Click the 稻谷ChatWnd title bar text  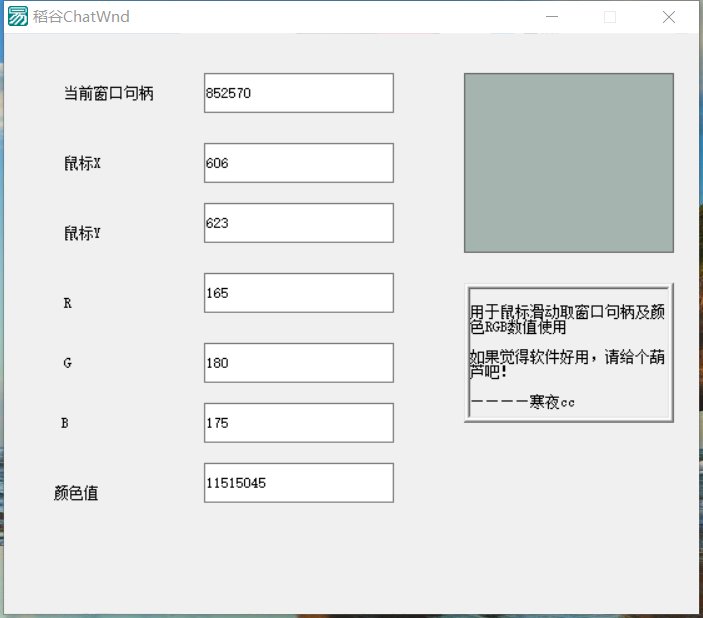81,17
